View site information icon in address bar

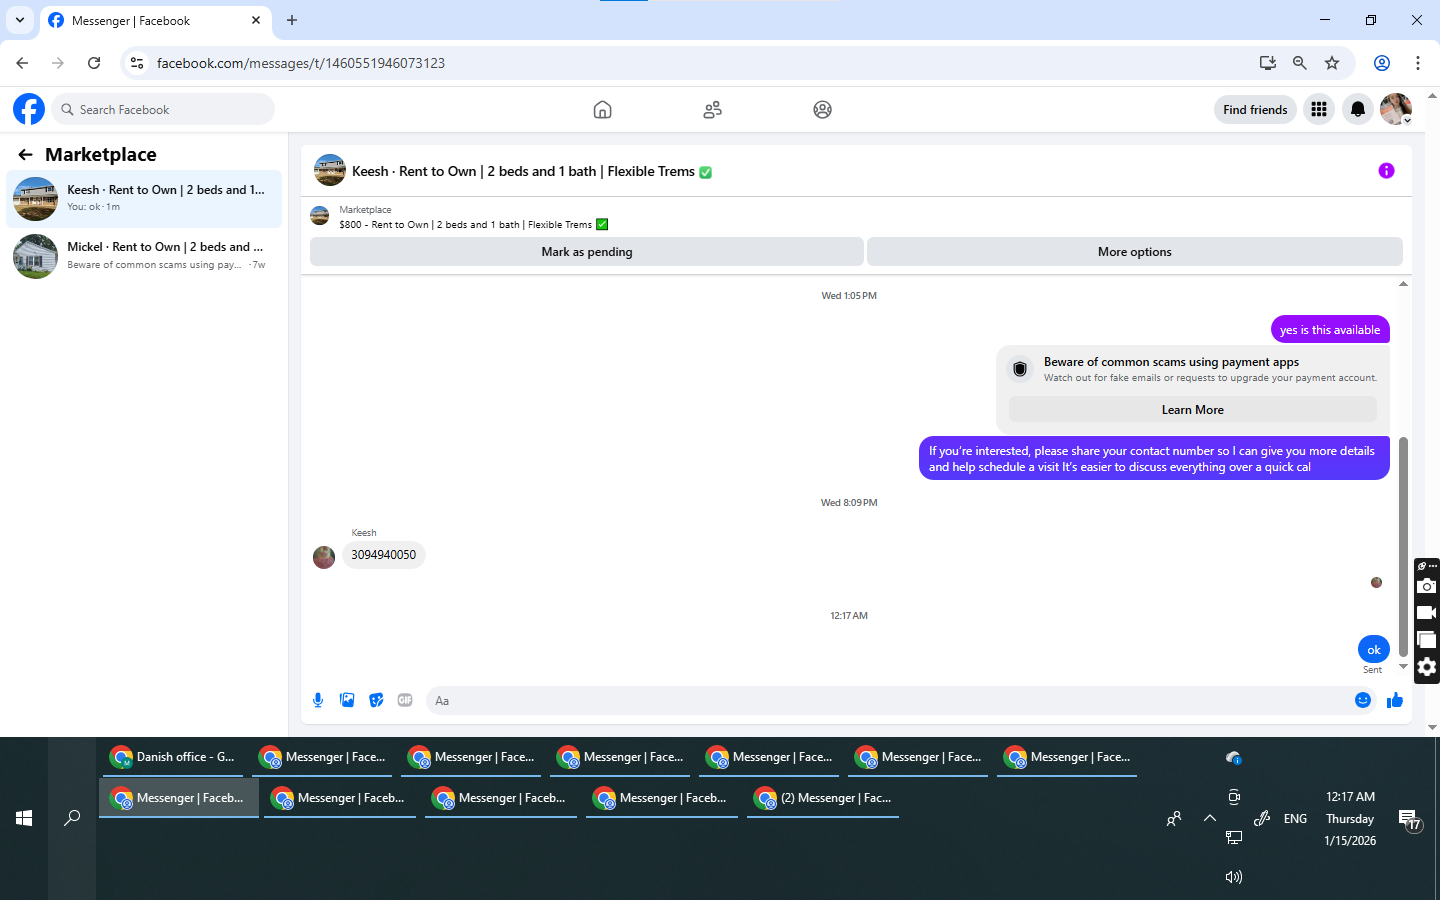[x=137, y=63]
